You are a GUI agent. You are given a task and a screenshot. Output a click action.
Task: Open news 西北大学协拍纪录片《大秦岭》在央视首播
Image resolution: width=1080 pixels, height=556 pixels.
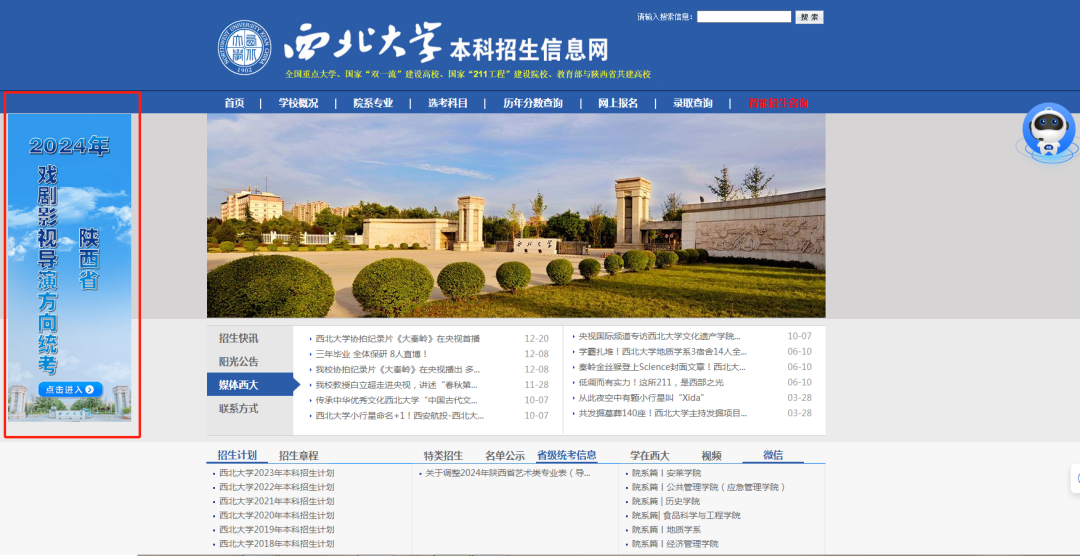pyautogui.click(x=397, y=338)
